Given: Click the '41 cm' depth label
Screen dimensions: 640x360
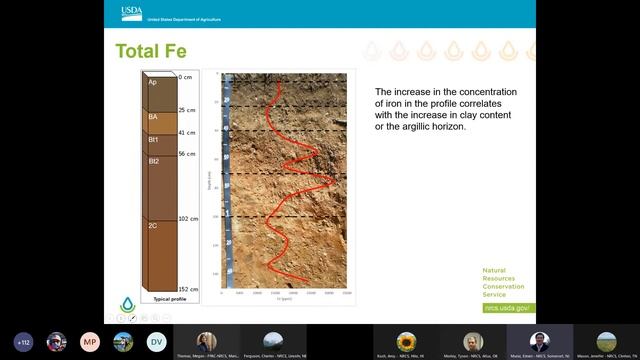Looking at the screenshot, I should point(187,133).
